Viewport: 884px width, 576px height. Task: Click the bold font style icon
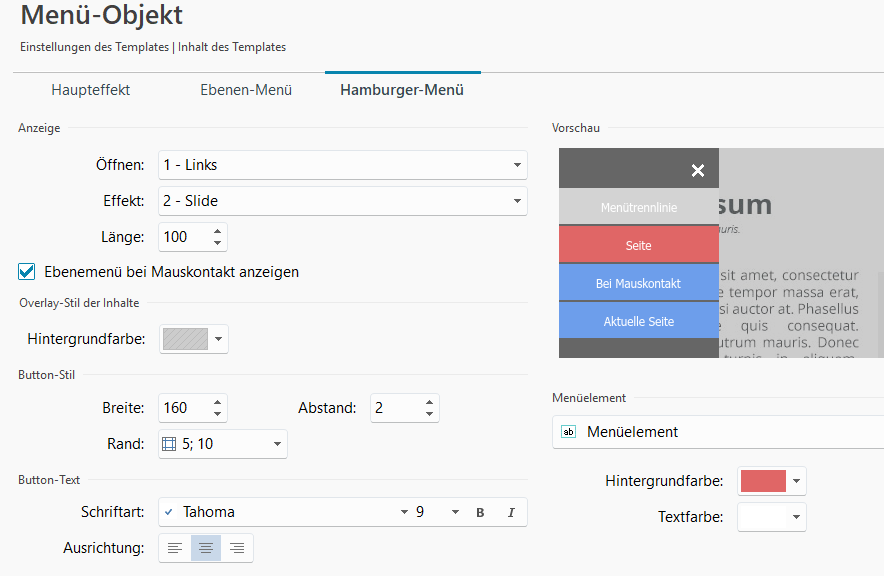coord(480,512)
